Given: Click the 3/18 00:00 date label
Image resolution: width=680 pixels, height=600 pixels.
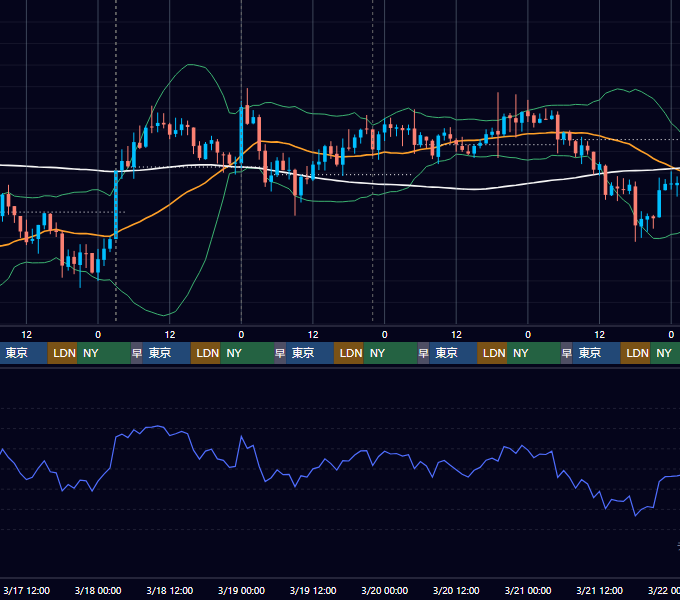Looking at the screenshot, I should pyautogui.click(x=98, y=590).
